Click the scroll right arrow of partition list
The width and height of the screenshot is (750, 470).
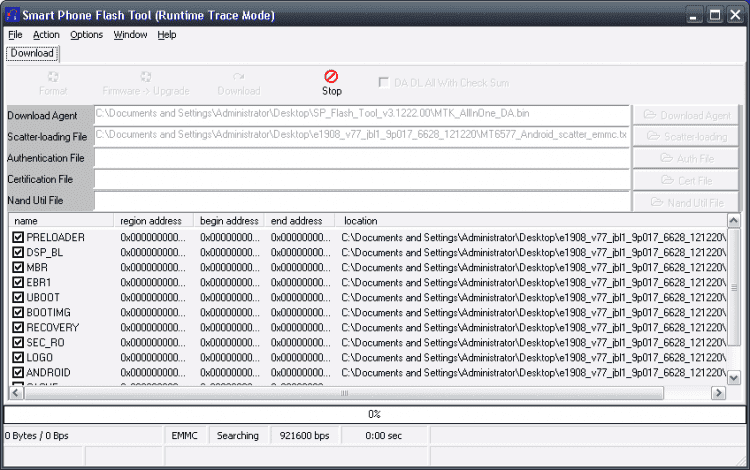[718, 393]
